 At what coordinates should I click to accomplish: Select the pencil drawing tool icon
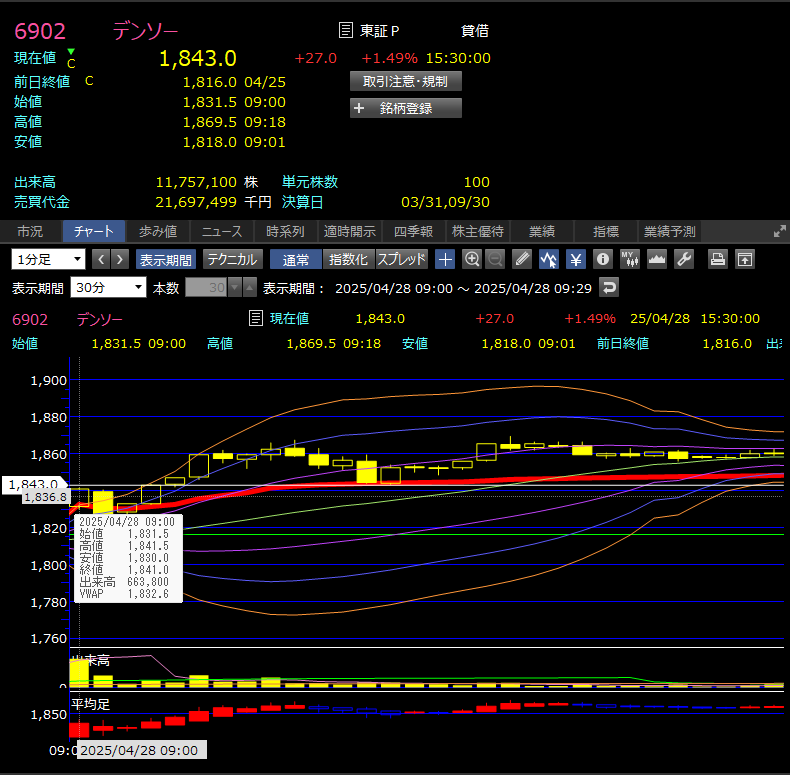click(x=522, y=259)
